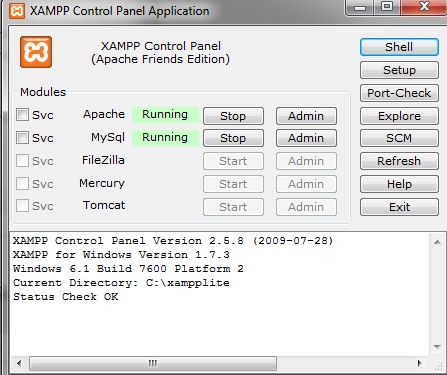
Task: Click the horizontal scrollbar thumb
Action: tap(153, 363)
